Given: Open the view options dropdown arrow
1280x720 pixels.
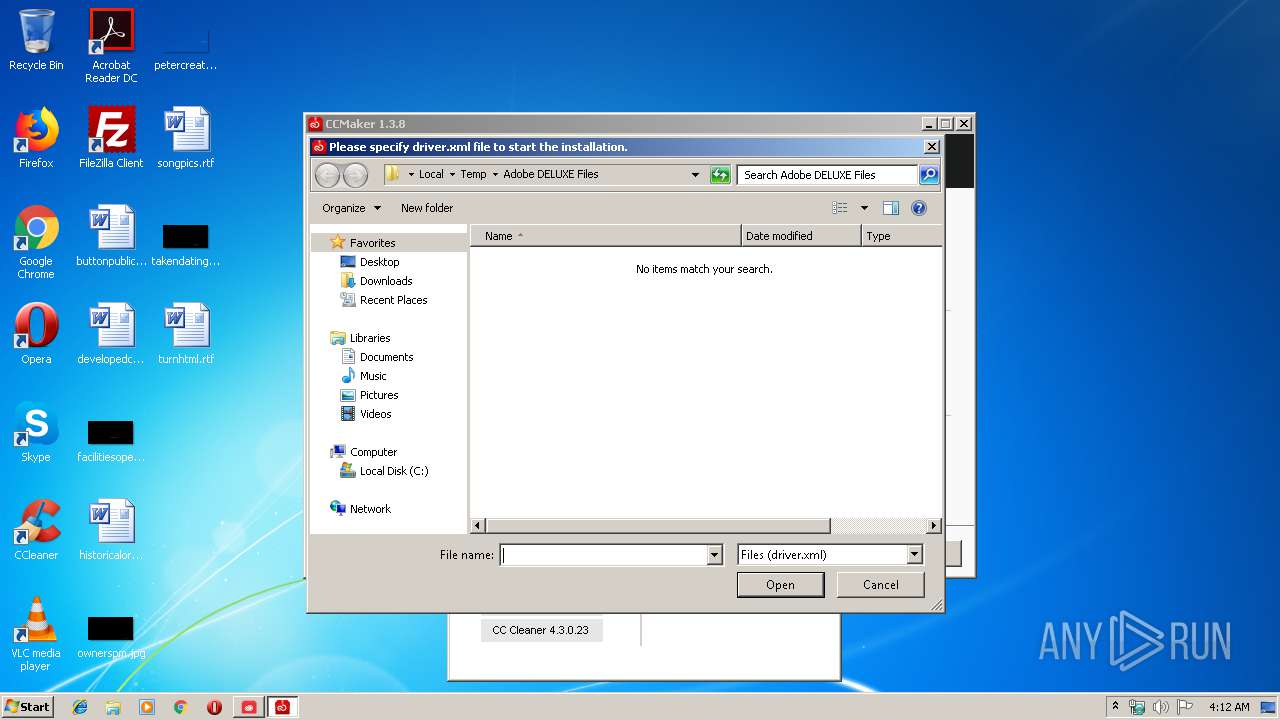Looking at the screenshot, I should coord(864,208).
